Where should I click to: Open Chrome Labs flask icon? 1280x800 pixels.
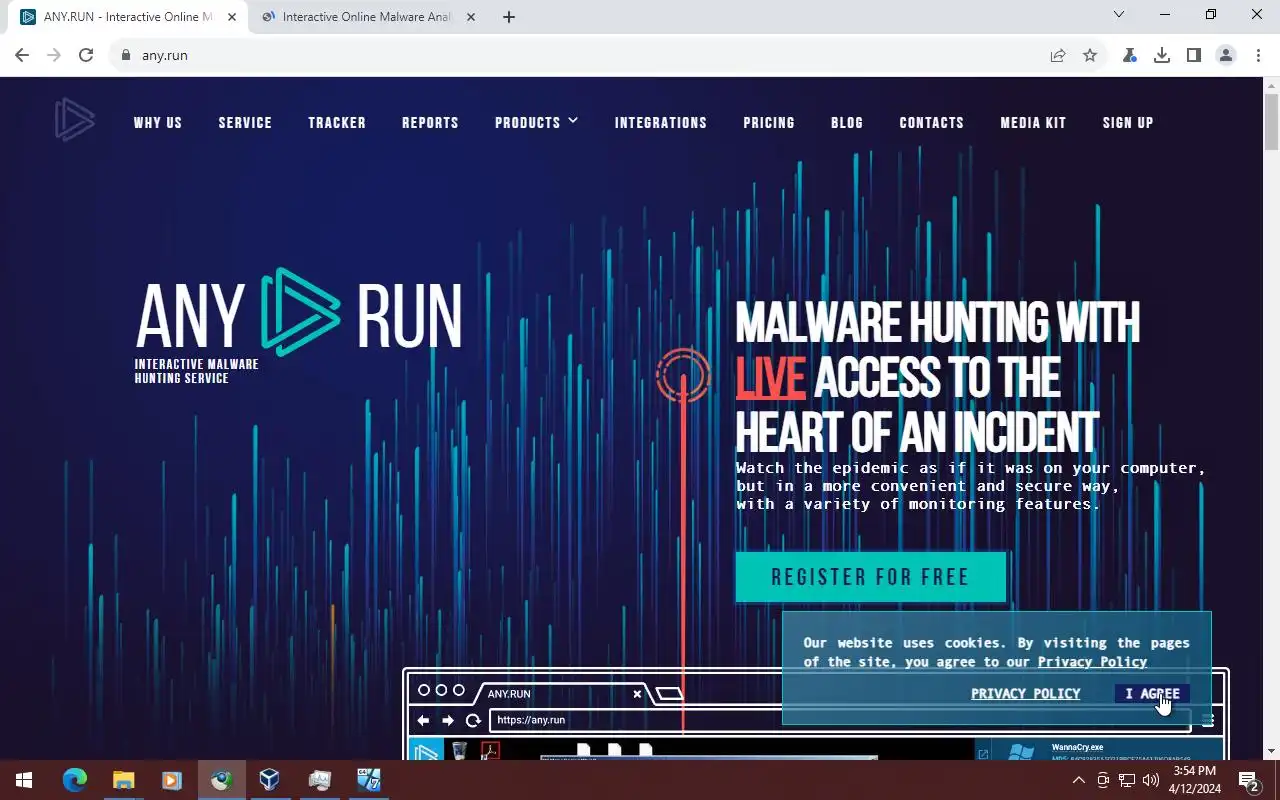1130,55
